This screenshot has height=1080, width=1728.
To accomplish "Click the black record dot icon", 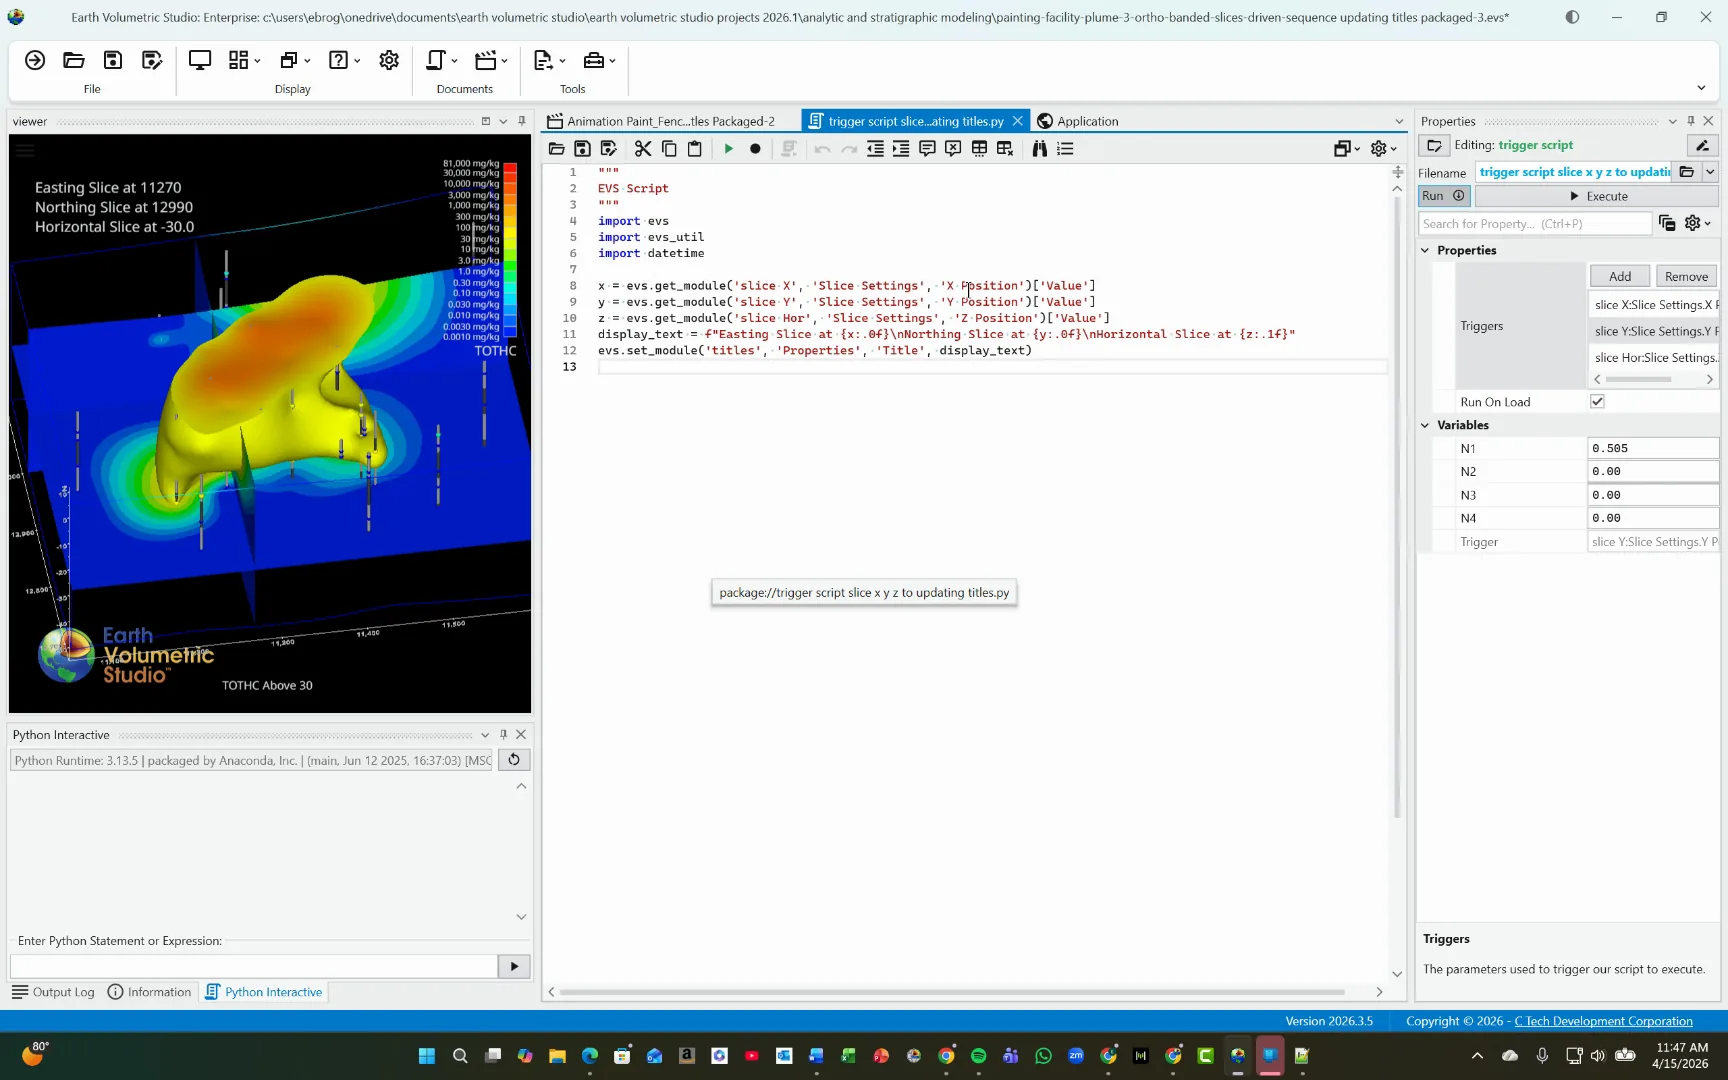I will point(755,148).
